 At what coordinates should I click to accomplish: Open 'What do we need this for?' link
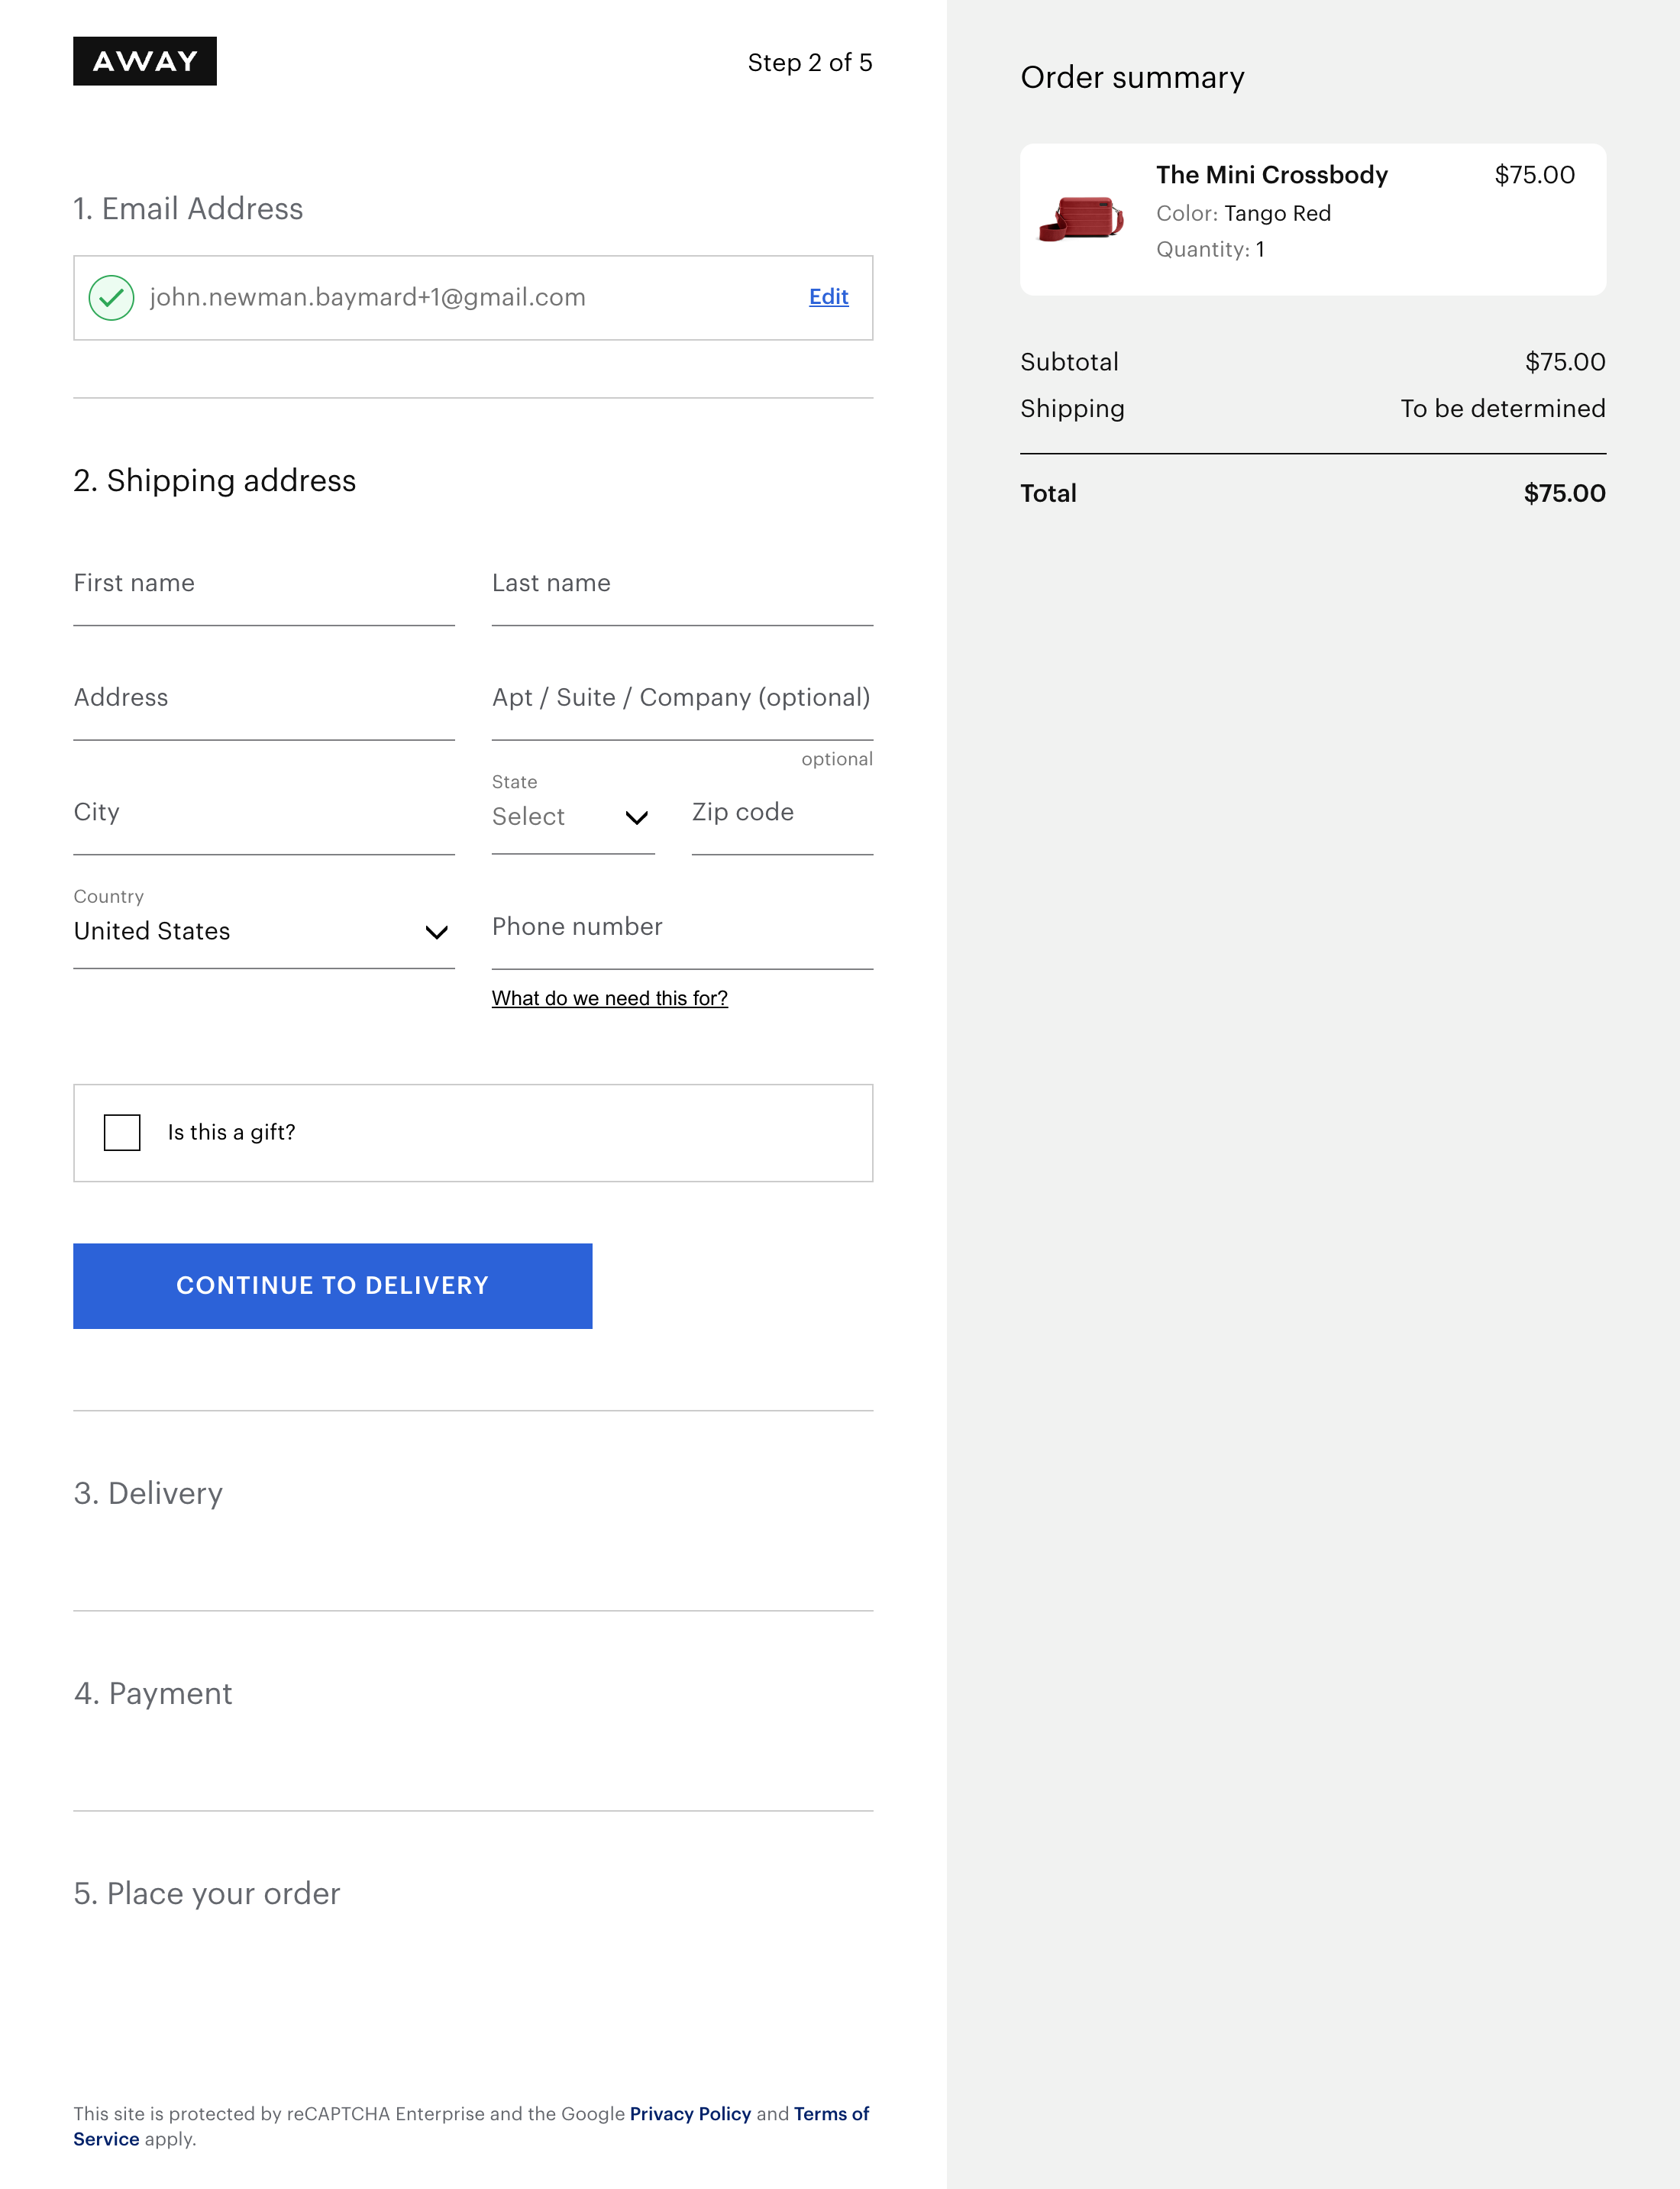[x=609, y=998]
